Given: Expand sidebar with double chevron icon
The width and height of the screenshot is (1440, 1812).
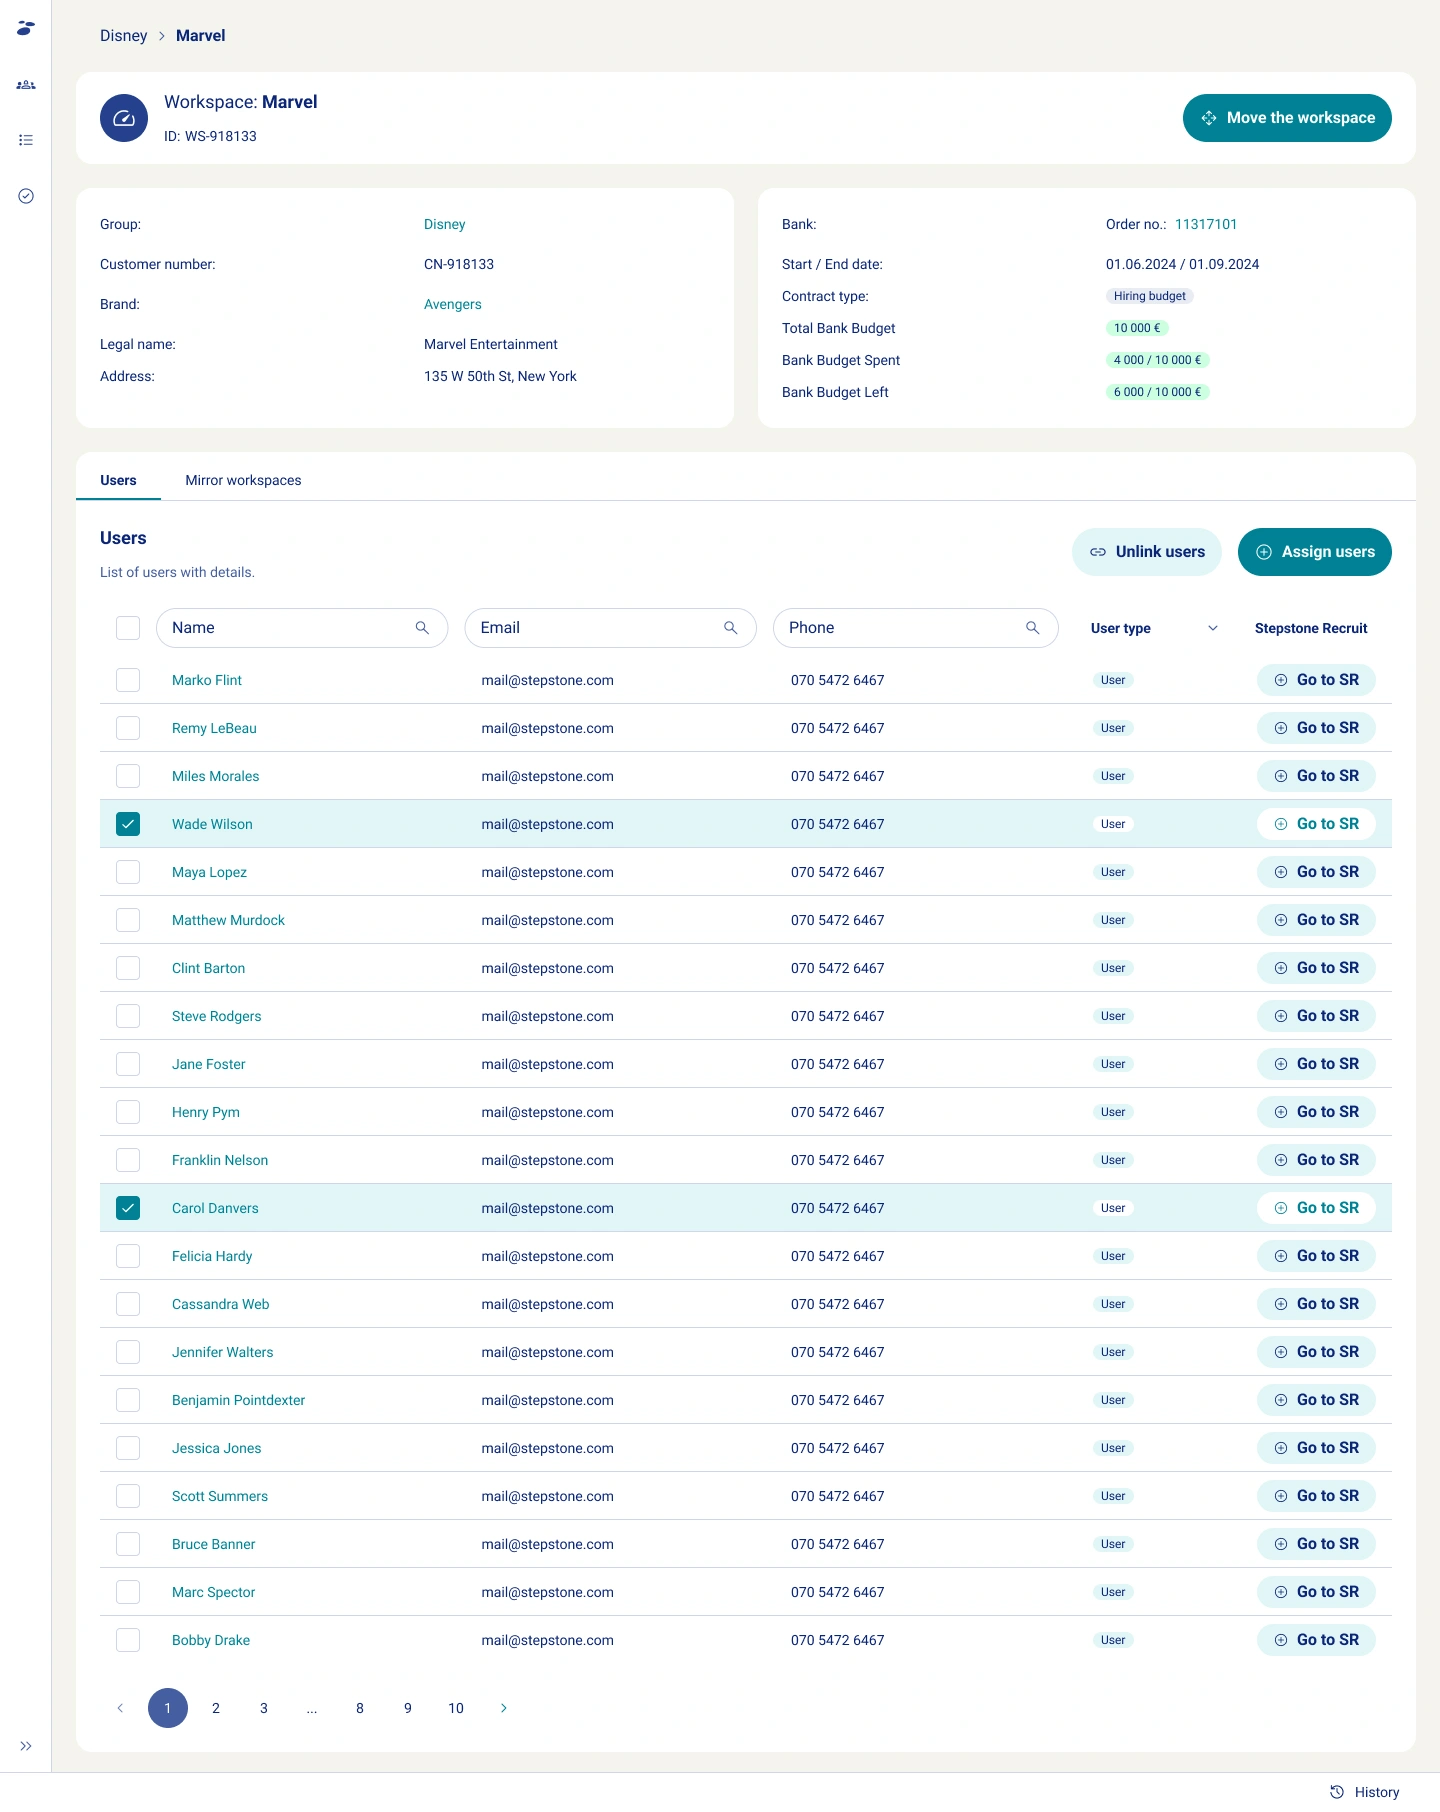Looking at the screenshot, I should pos(26,1746).
